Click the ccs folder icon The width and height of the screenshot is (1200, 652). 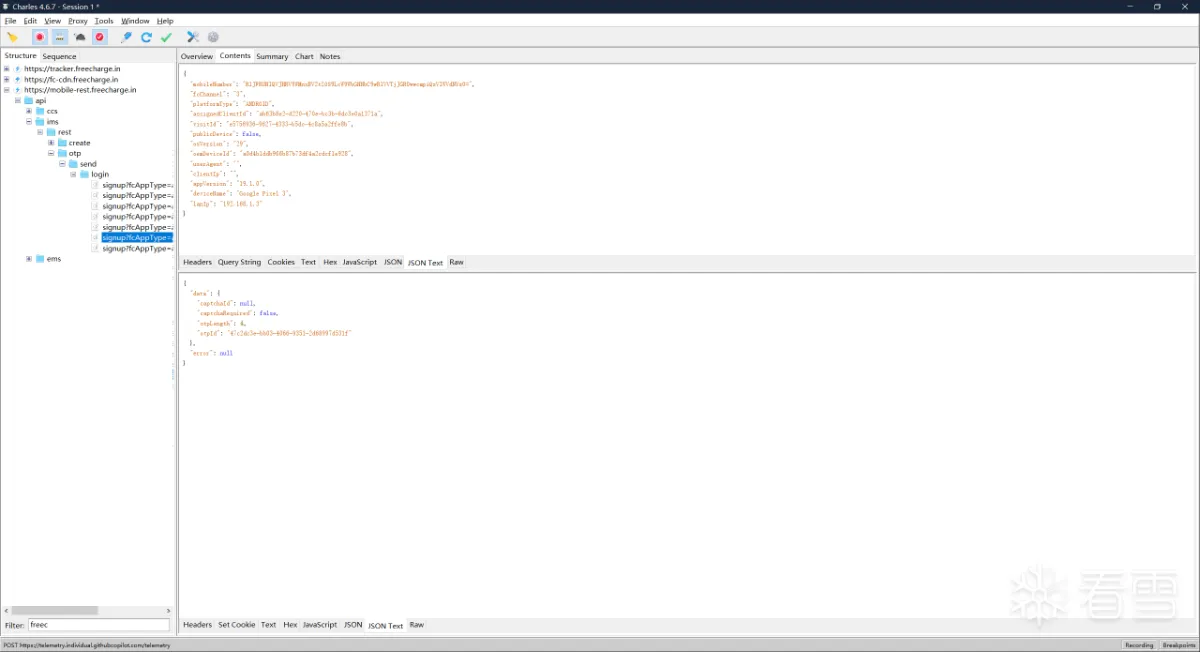pyautogui.click(x=40, y=111)
